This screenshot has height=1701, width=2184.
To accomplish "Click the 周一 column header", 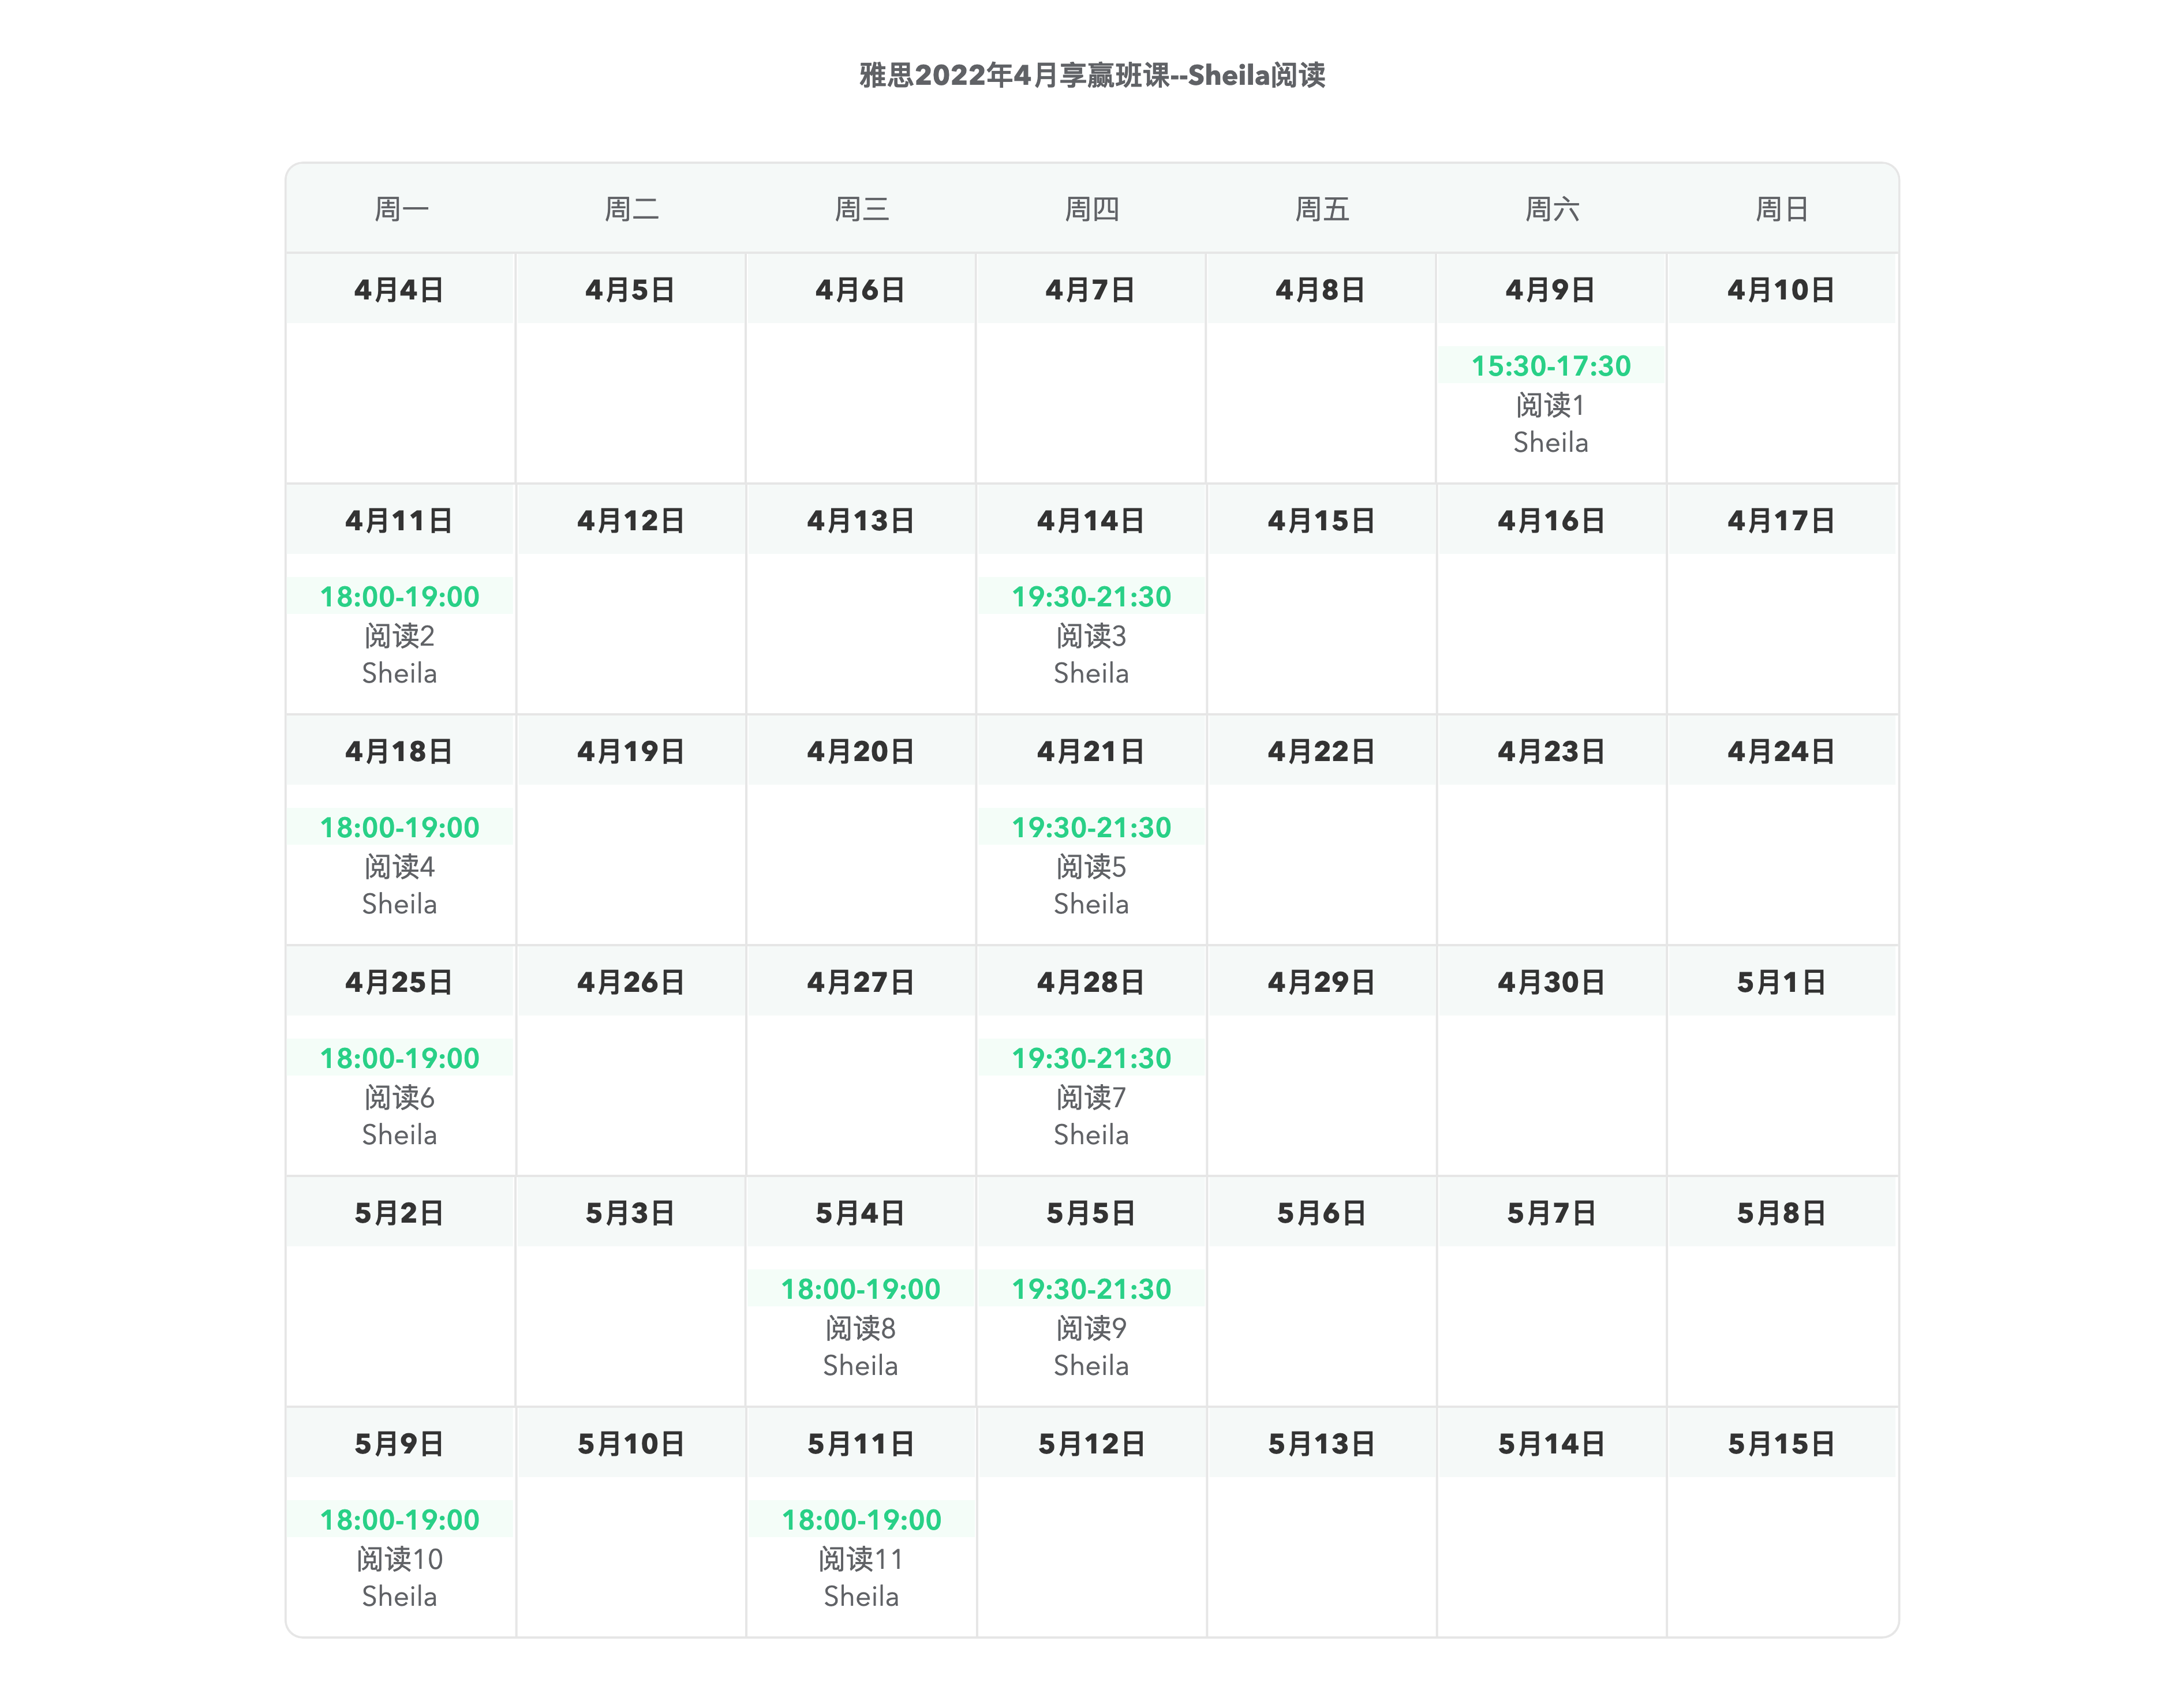I will [400, 209].
